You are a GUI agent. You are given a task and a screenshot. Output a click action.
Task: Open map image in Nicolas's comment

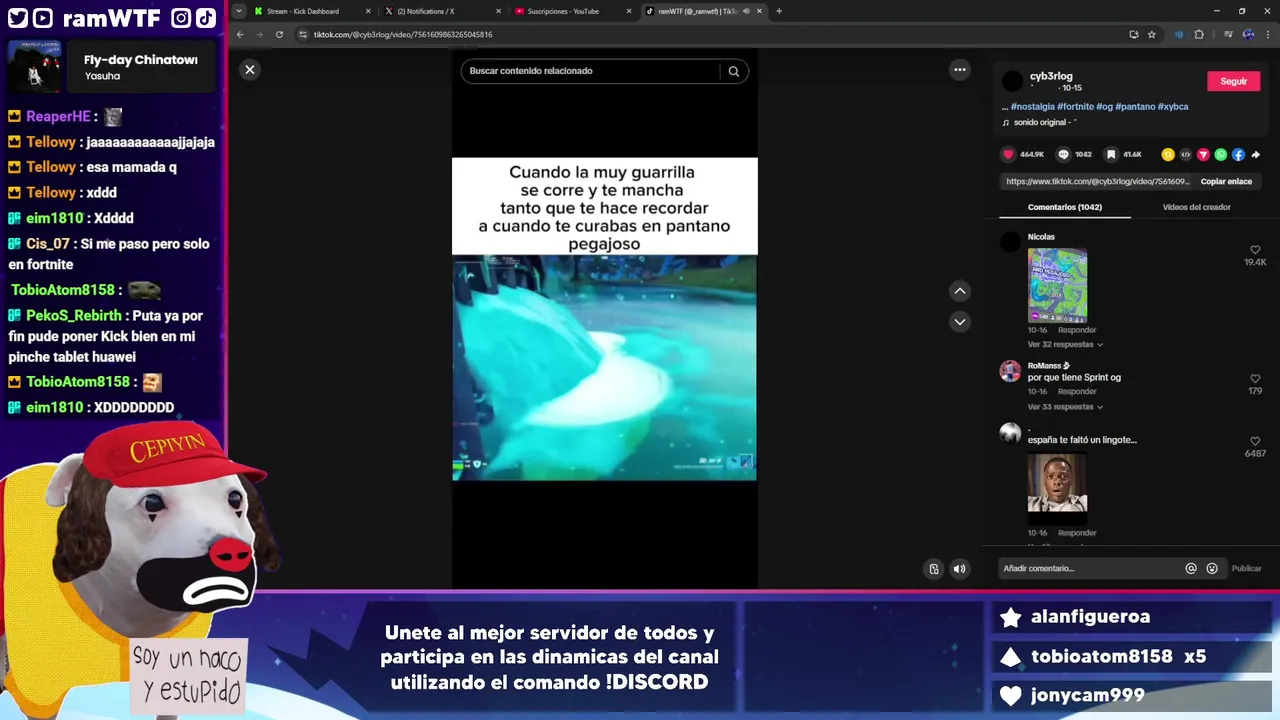coord(1057,285)
